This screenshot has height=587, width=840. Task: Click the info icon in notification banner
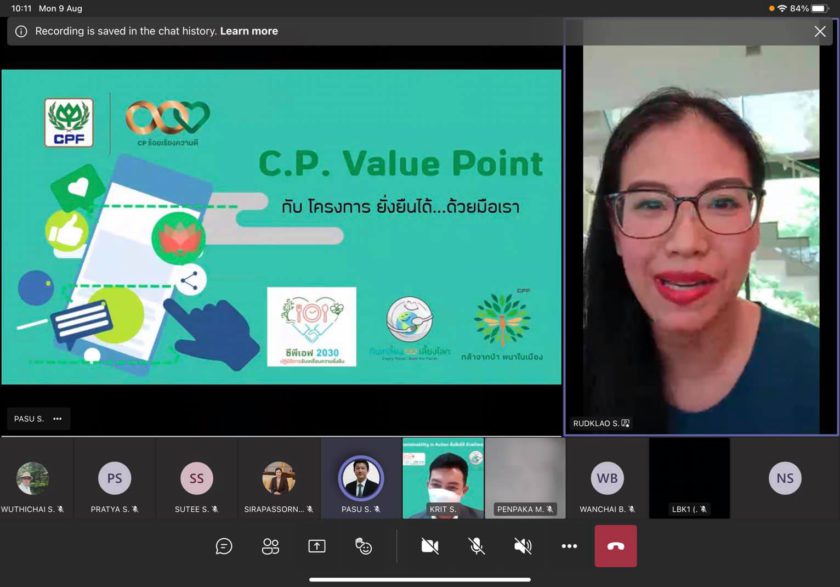(x=21, y=31)
